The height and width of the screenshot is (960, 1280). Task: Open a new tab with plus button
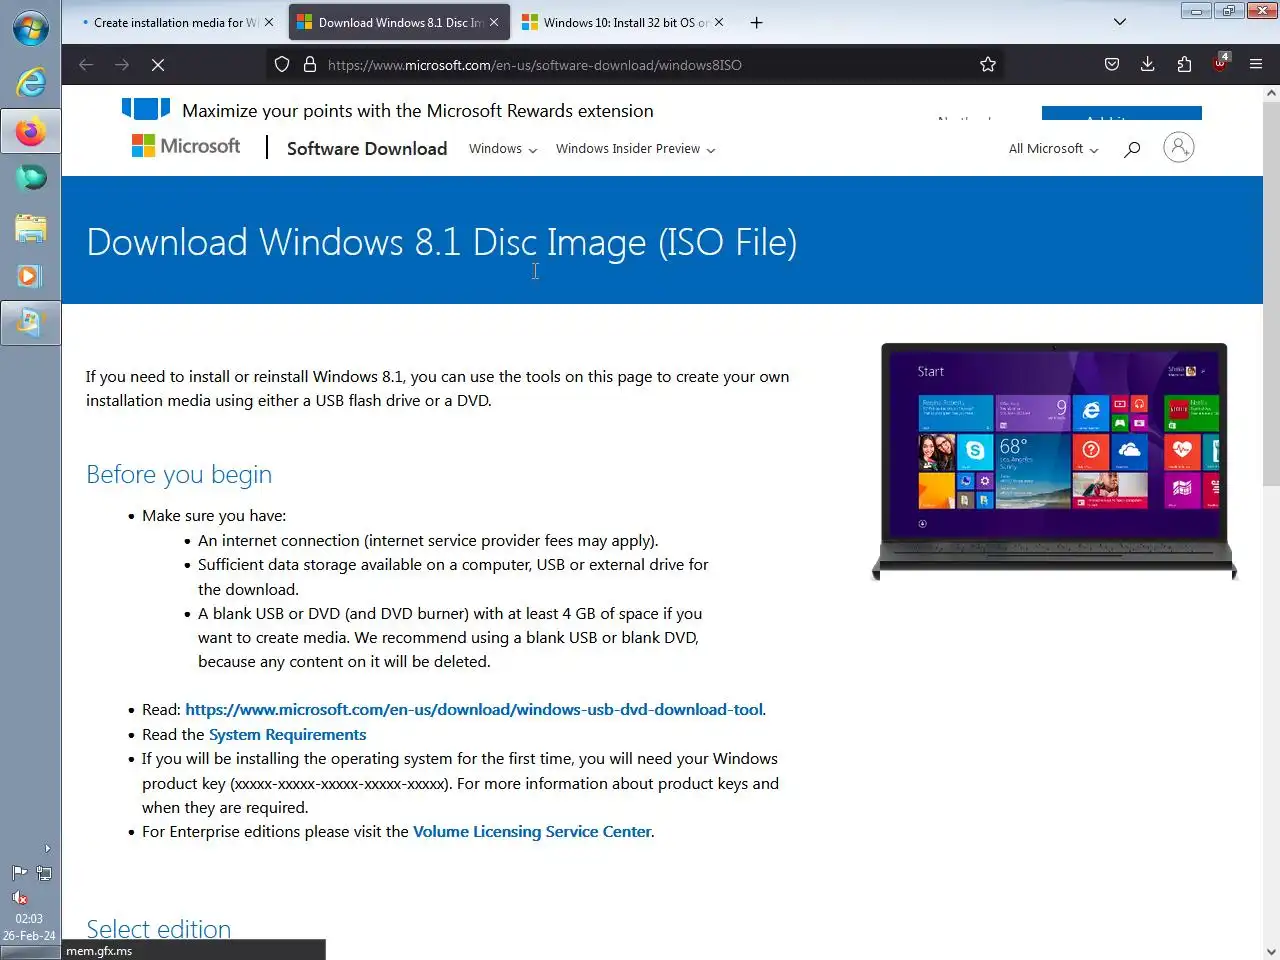pos(757,22)
